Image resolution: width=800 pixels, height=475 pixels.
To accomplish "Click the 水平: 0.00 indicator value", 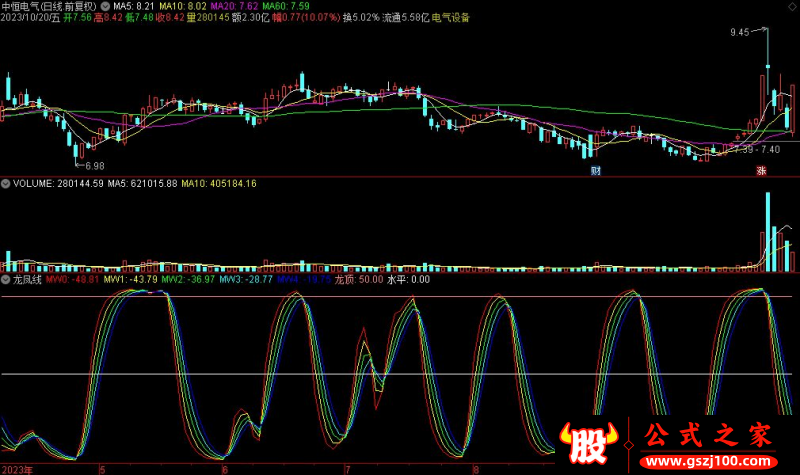I will (409, 280).
